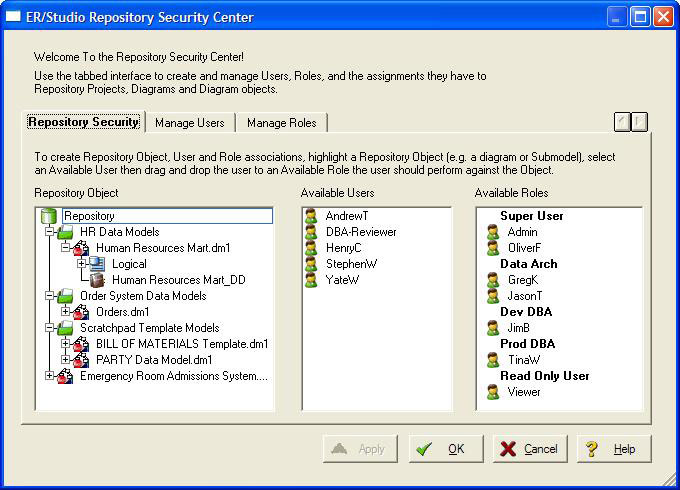Collapse the Order System Data Models node
The height and width of the screenshot is (490, 680).
[49, 296]
